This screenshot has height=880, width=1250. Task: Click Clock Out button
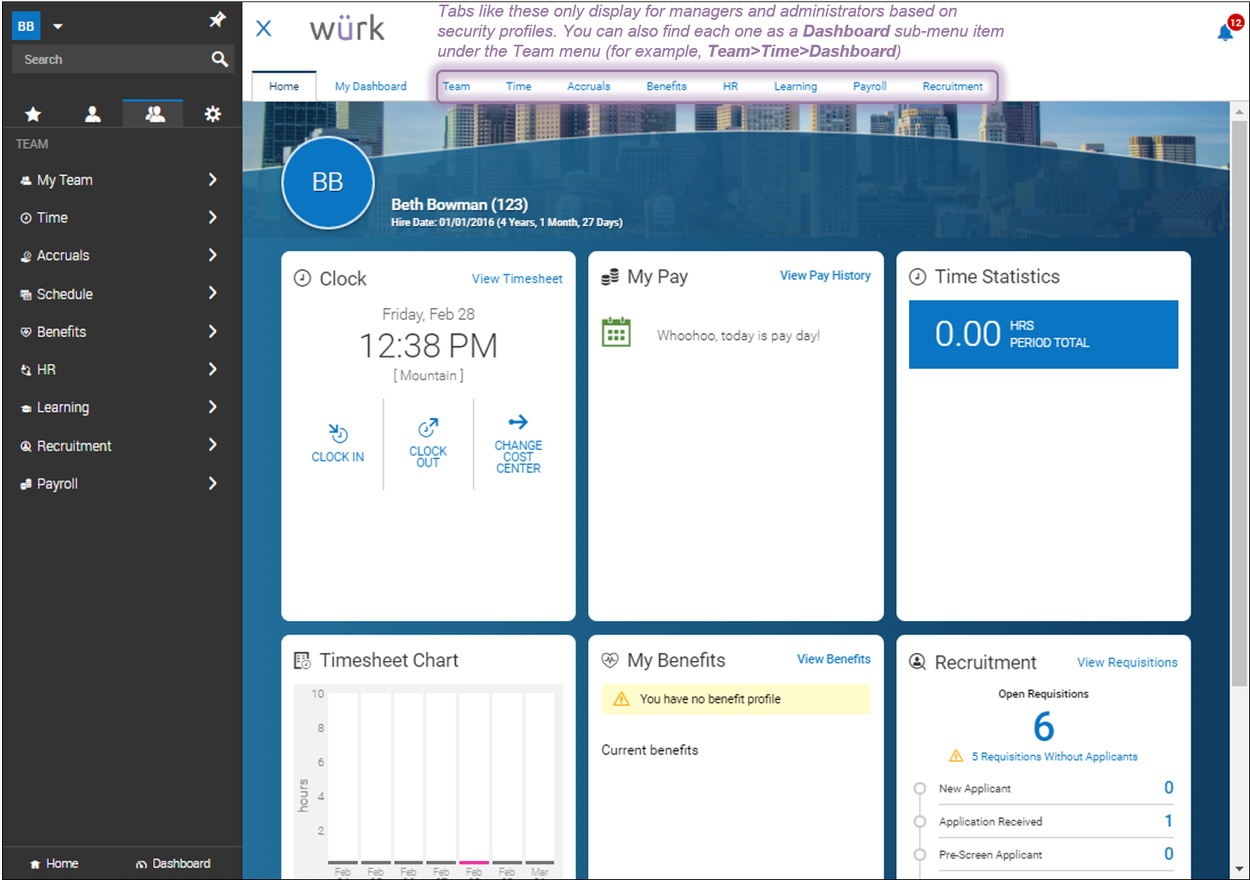coord(428,443)
